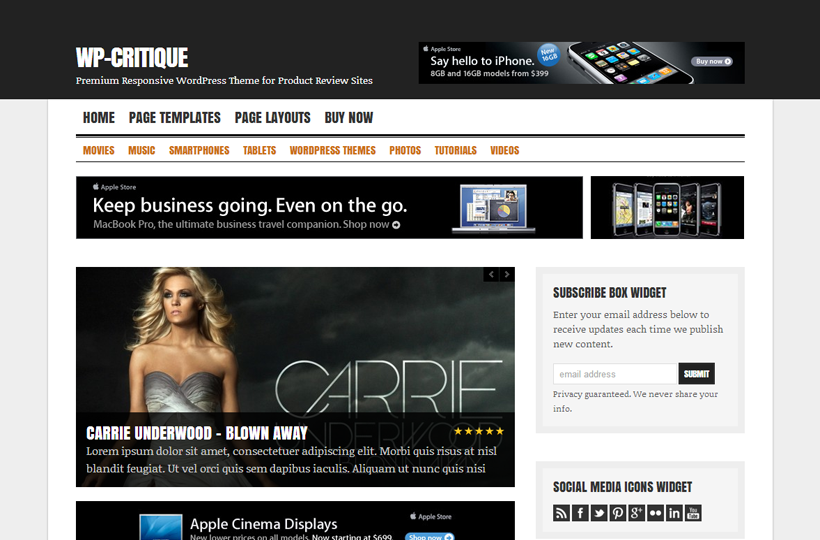Click the Privacy guaranteed notice text
This screenshot has width=820, height=540.
635,401
